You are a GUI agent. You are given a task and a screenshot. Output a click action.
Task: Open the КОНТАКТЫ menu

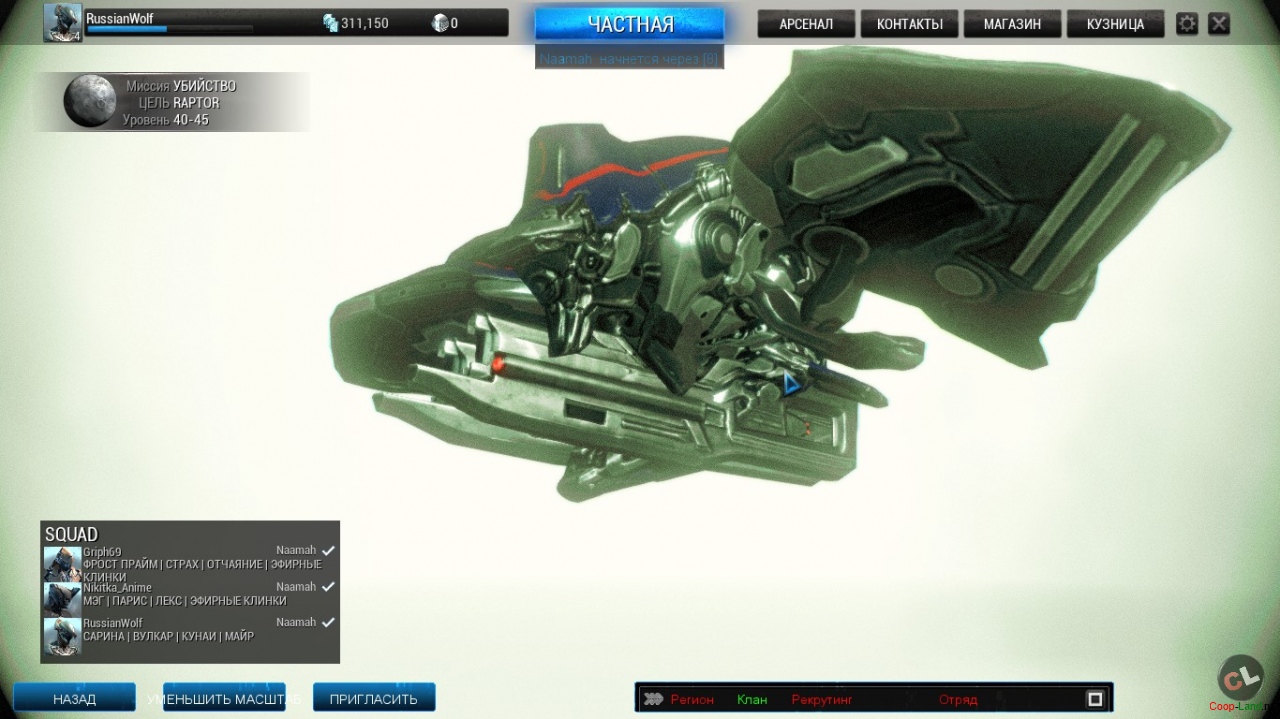tap(909, 24)
